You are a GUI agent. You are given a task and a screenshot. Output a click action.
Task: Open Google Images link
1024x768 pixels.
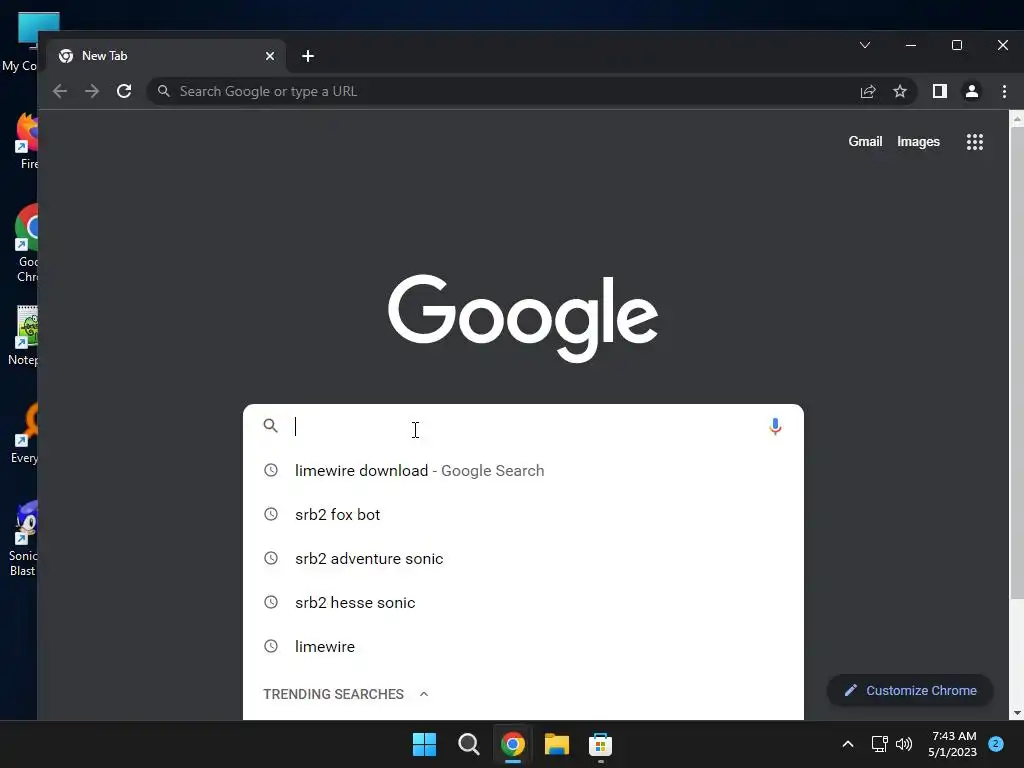click(x=918, y=141)
